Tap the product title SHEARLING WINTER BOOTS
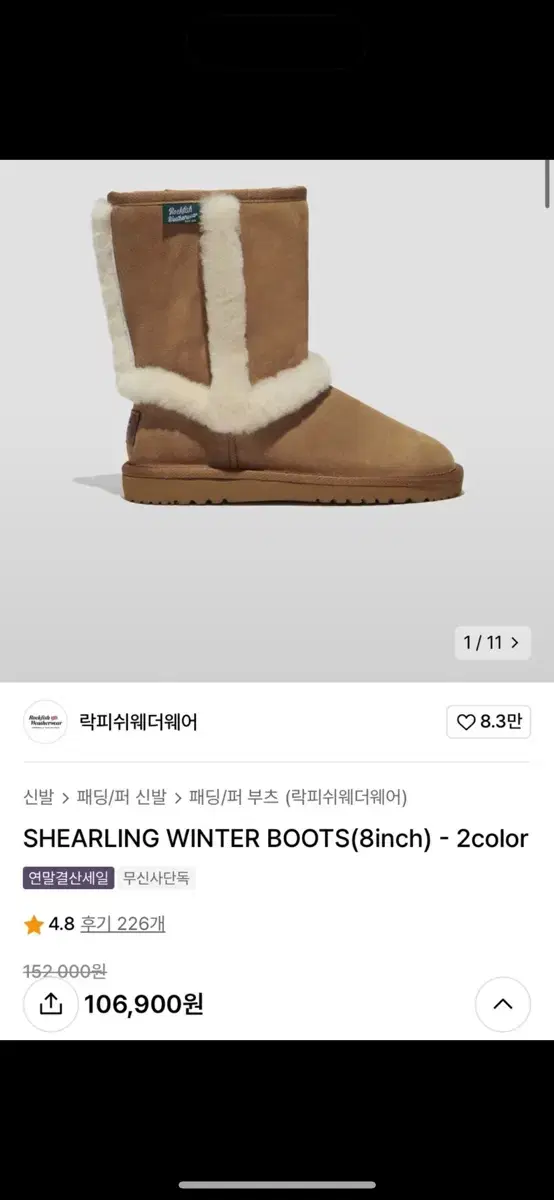 coord(276,839)
